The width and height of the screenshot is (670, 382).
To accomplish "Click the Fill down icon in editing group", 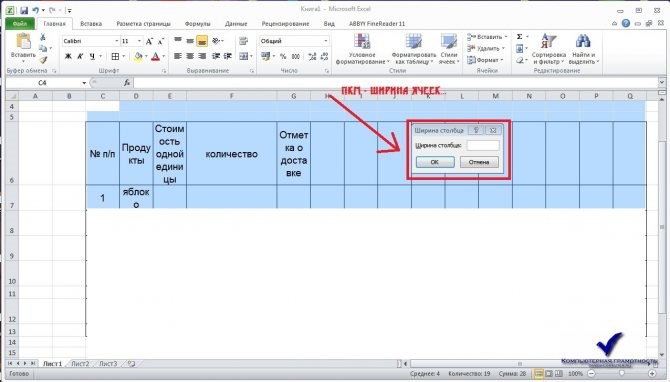I will (x=520, y=48).
